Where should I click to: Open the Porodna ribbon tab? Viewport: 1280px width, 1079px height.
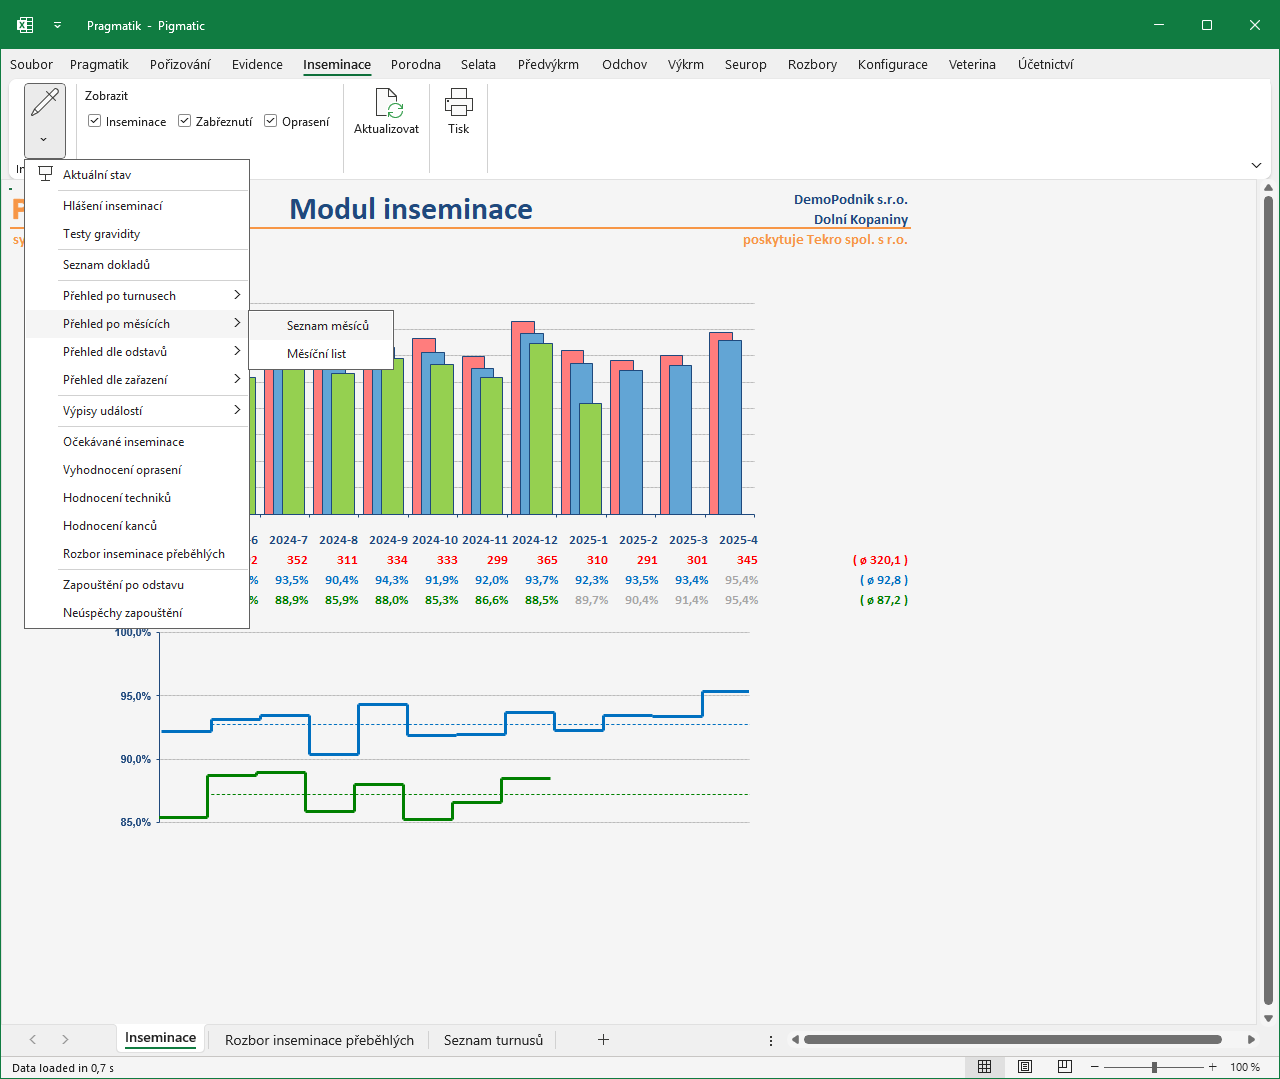[416, 65]
